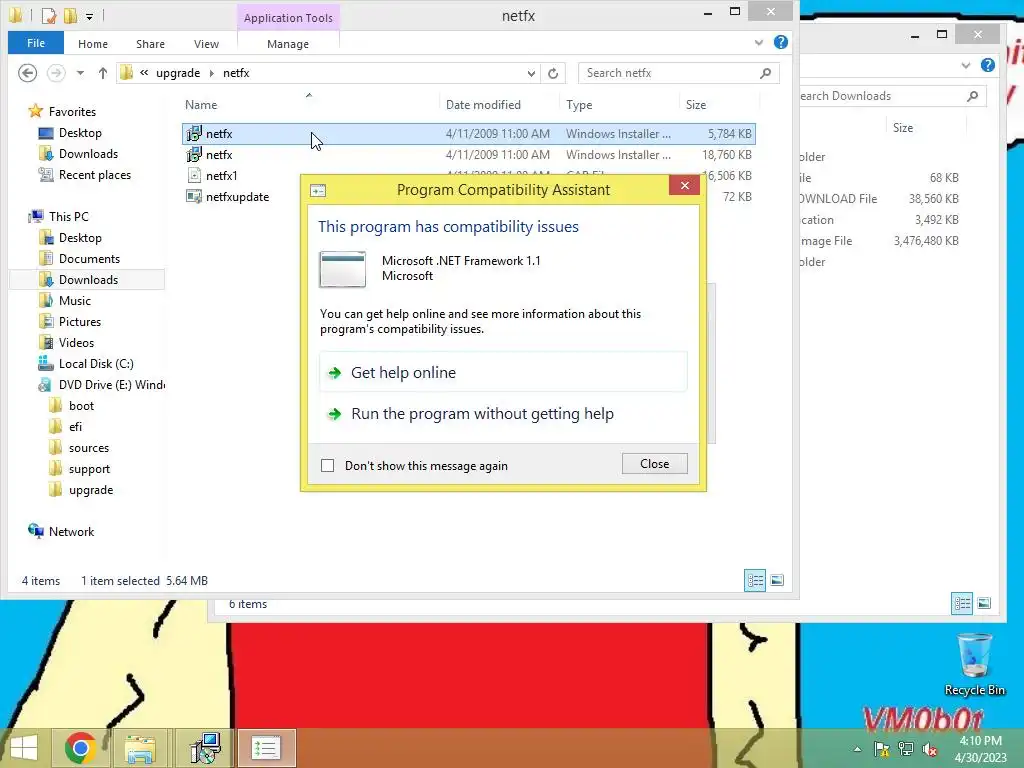The image size is (1024, 768).
Task: Open File Explorer from taskbar
Action: point(140,748)
